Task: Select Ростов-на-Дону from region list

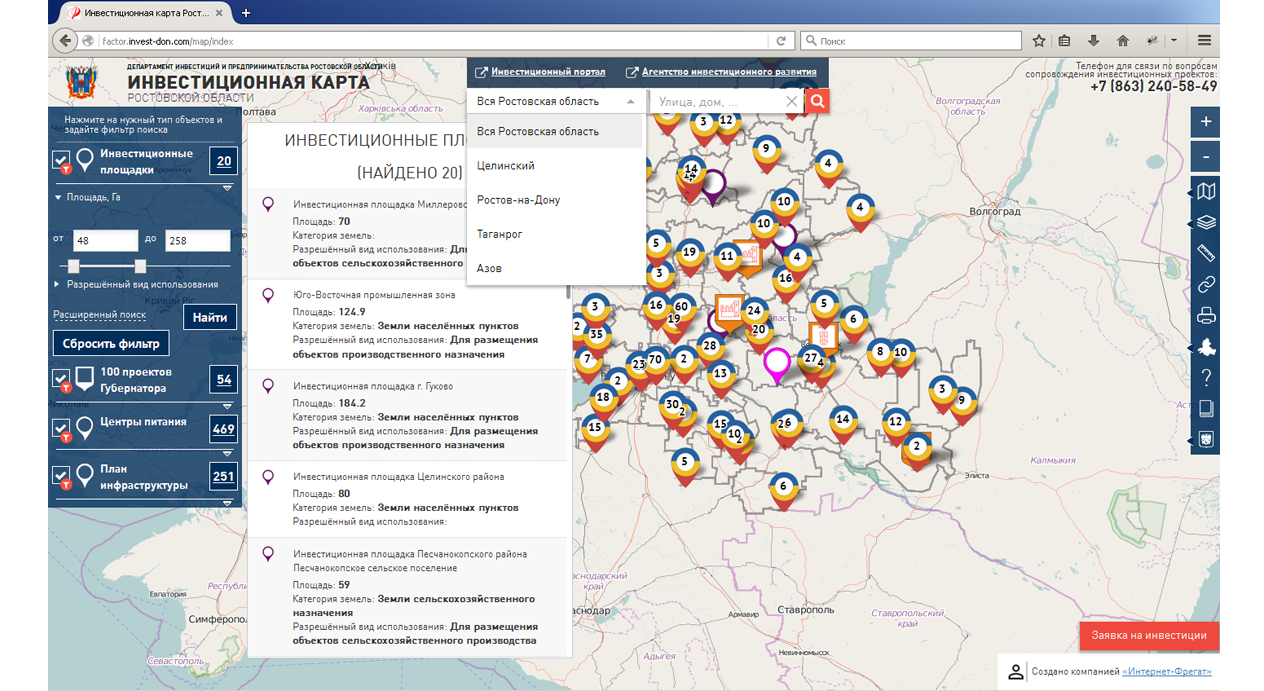Action: [556, 200]
